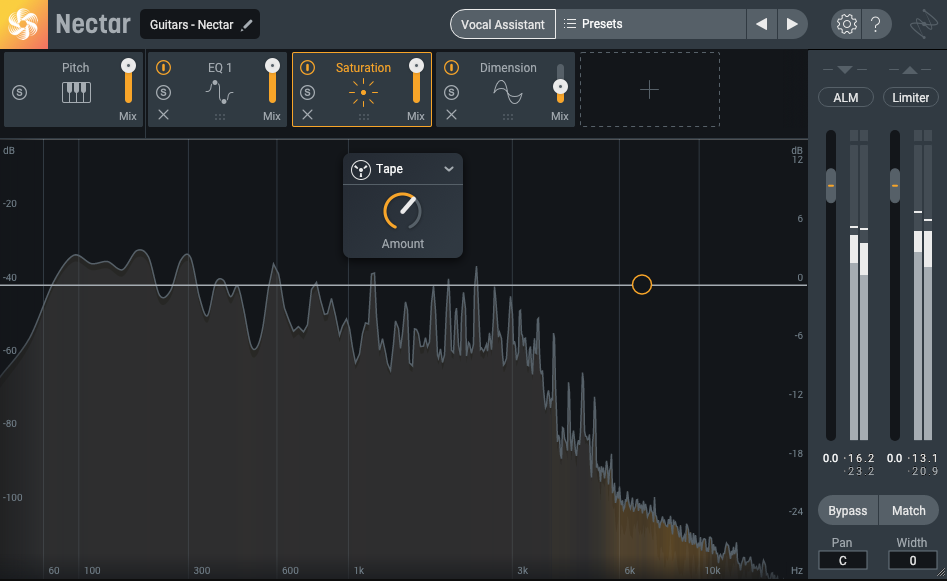Select the Dimension module label
Image resolution: width=947 pixels, height=581 pixels.
(x=508, y=68)
